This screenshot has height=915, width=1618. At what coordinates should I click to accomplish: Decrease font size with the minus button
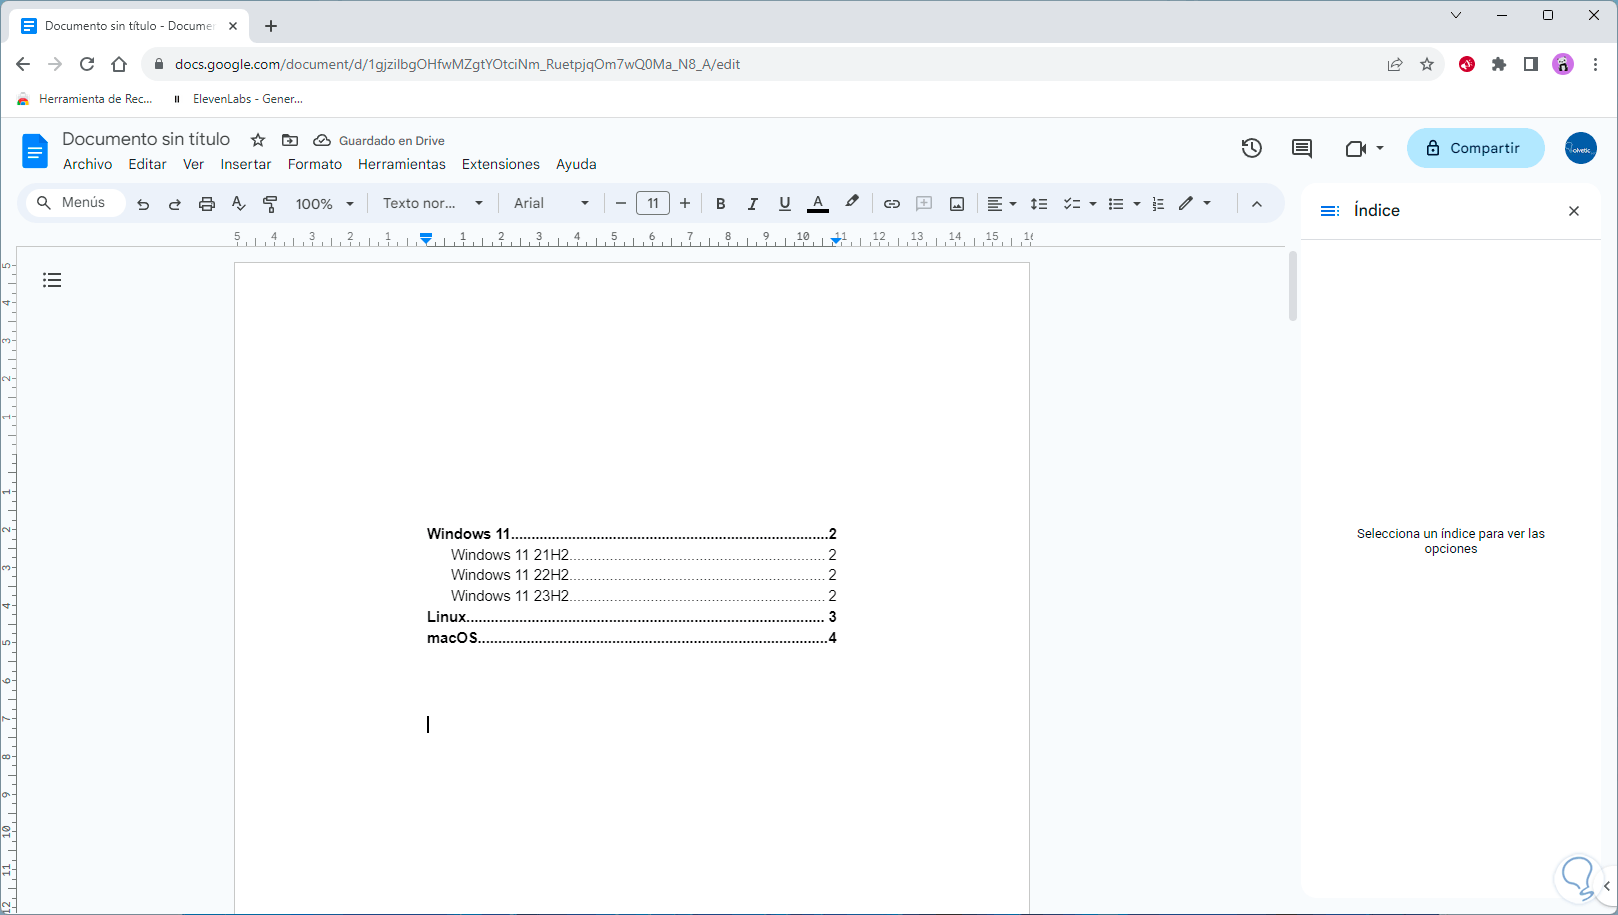pyautogui.click(x=620, y=204)
